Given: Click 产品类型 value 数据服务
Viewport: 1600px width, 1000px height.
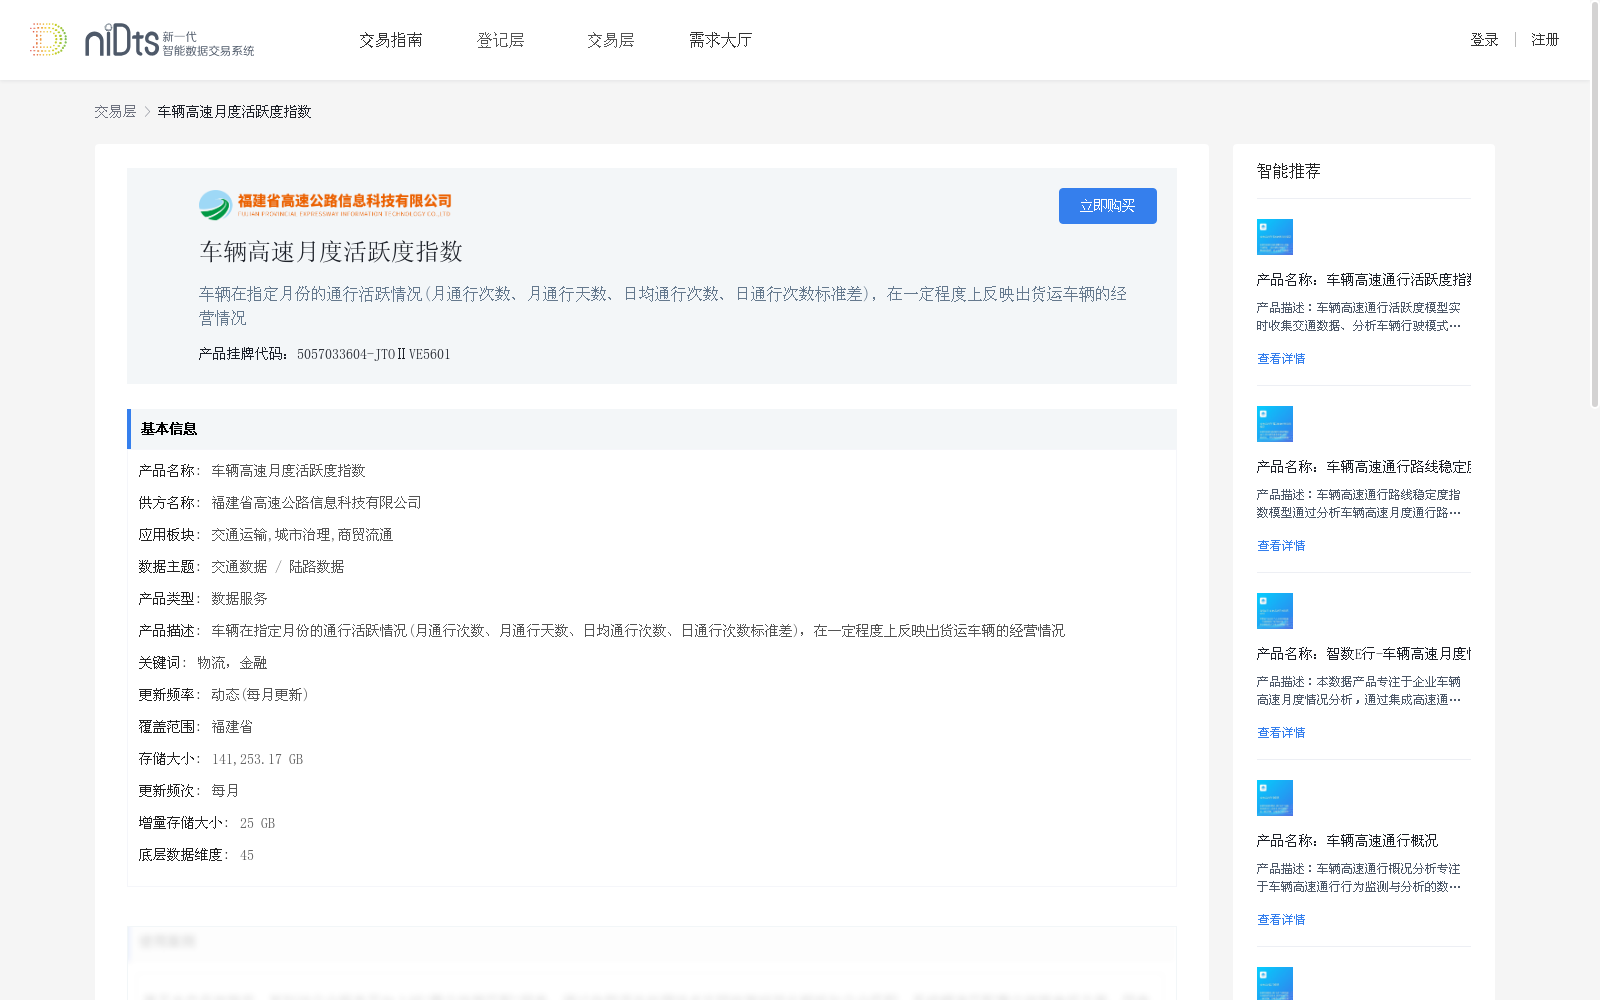Looking at the screenshot, I should coord(239,599).
